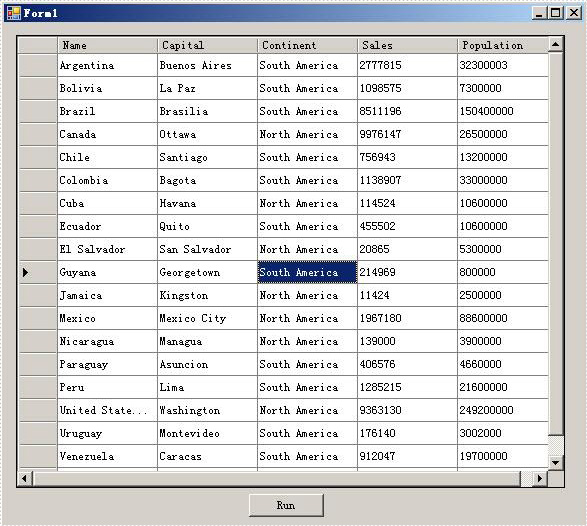Click the horizontal scrollbar right arrow
This screenshot has width=587, height=526.
pos(539,478)
